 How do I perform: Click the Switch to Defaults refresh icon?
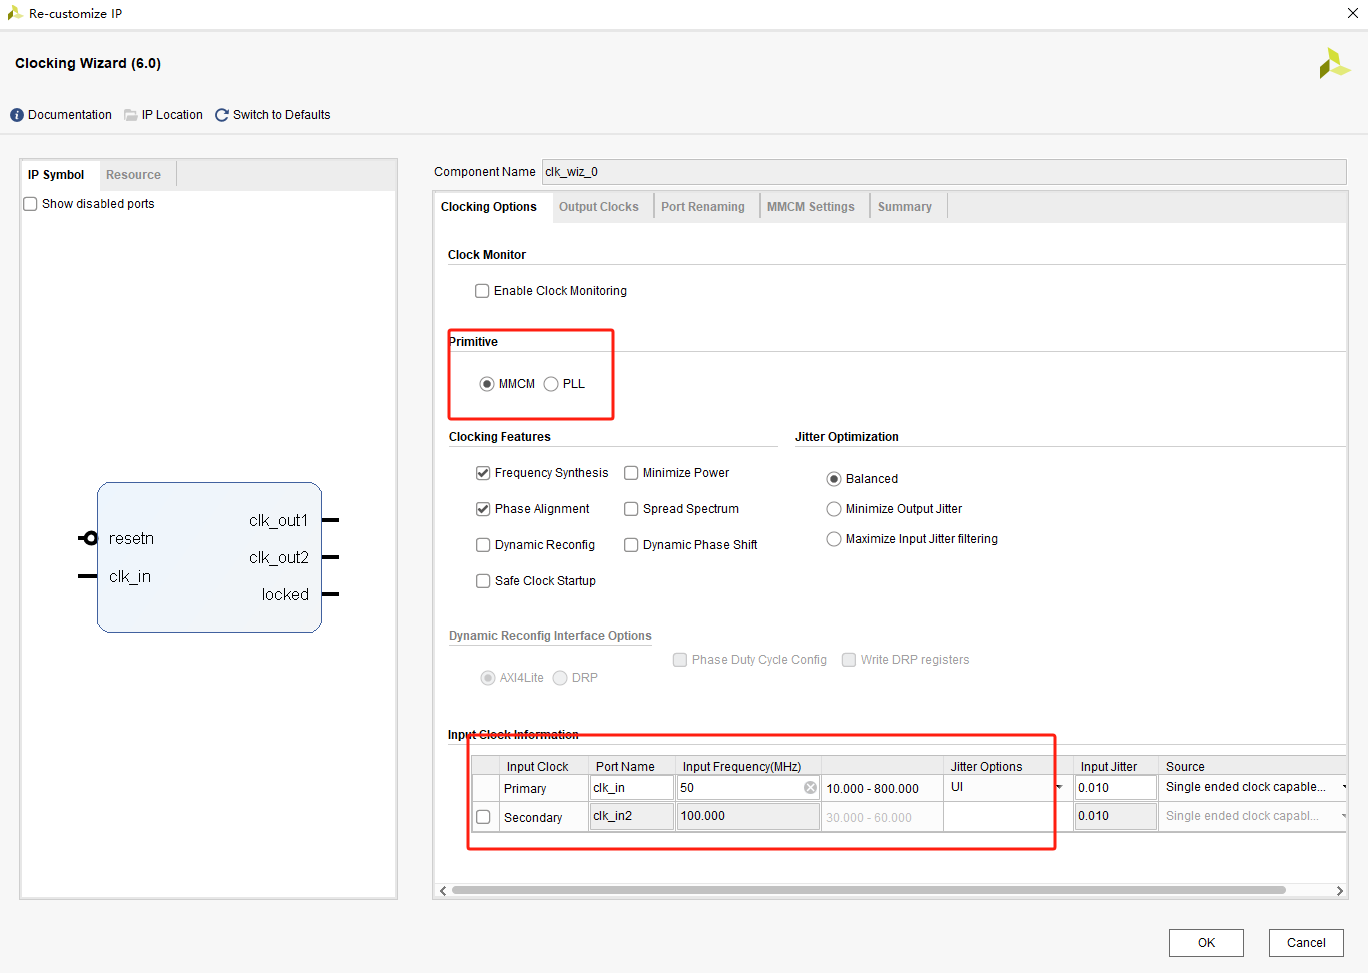tap(222, 115)
